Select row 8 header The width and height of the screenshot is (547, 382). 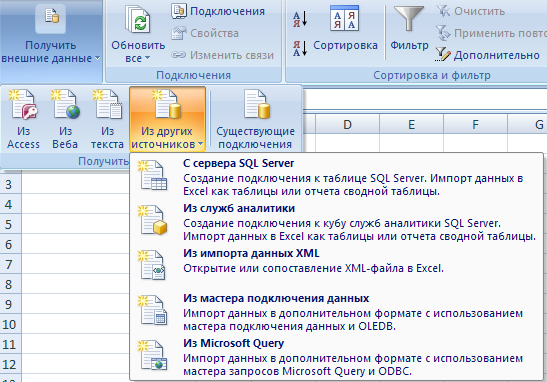10,284
